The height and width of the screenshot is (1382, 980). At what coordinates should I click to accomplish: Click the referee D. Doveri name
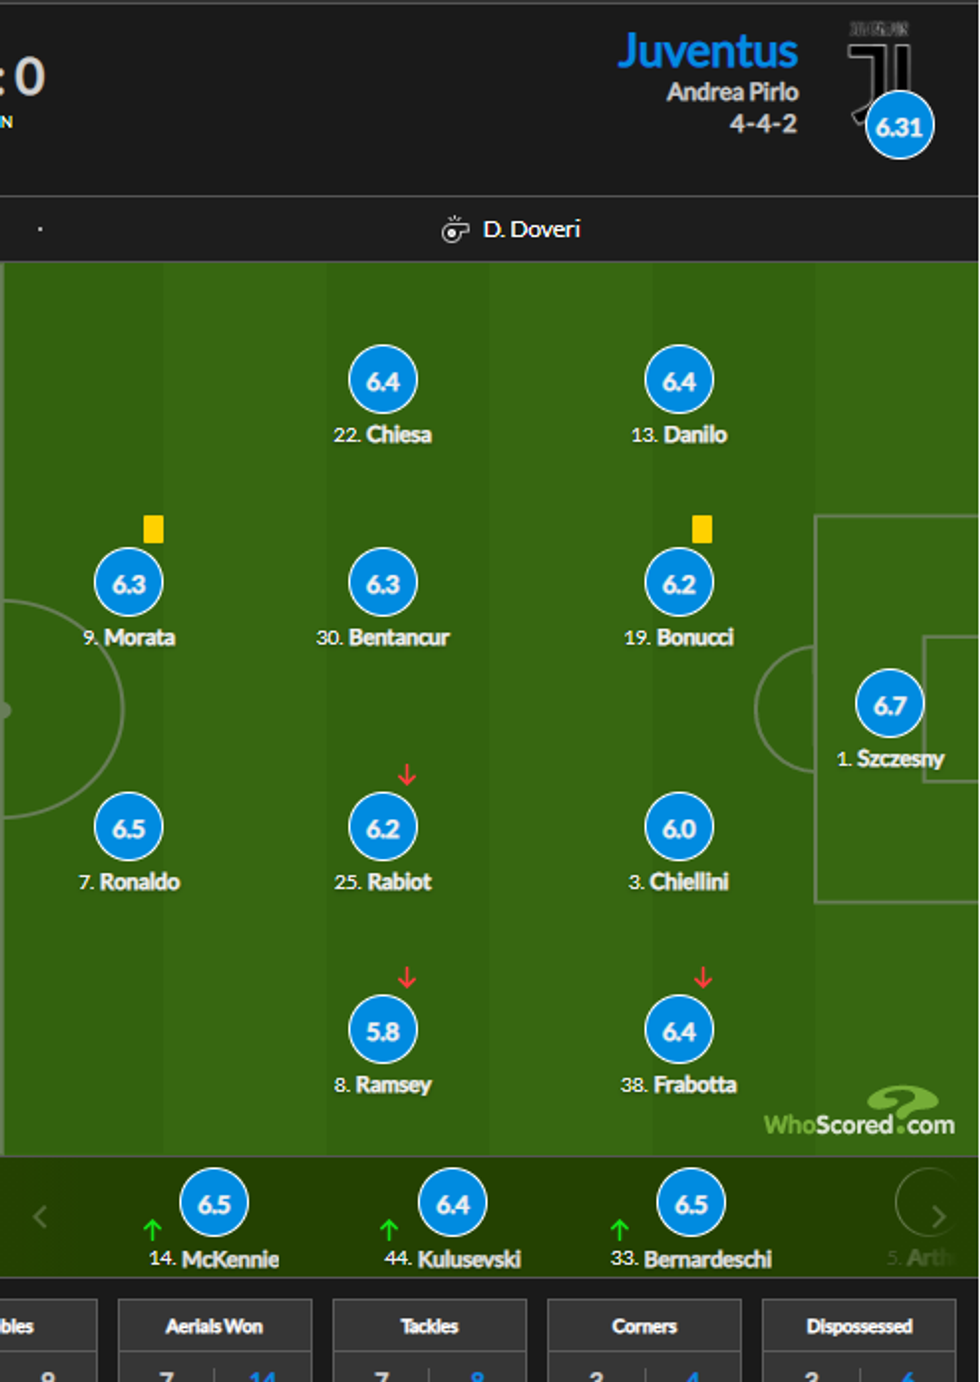531,230
